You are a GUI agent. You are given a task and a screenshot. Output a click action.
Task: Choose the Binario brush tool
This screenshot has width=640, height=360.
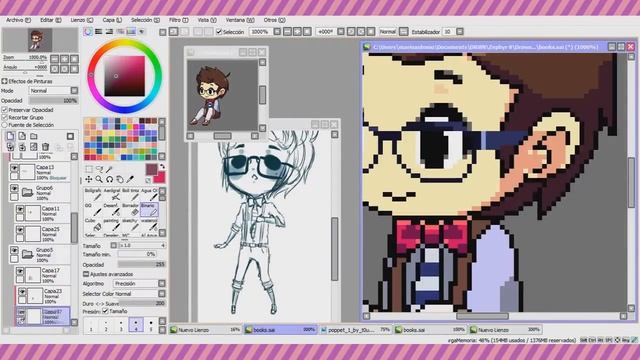[149, 210]
